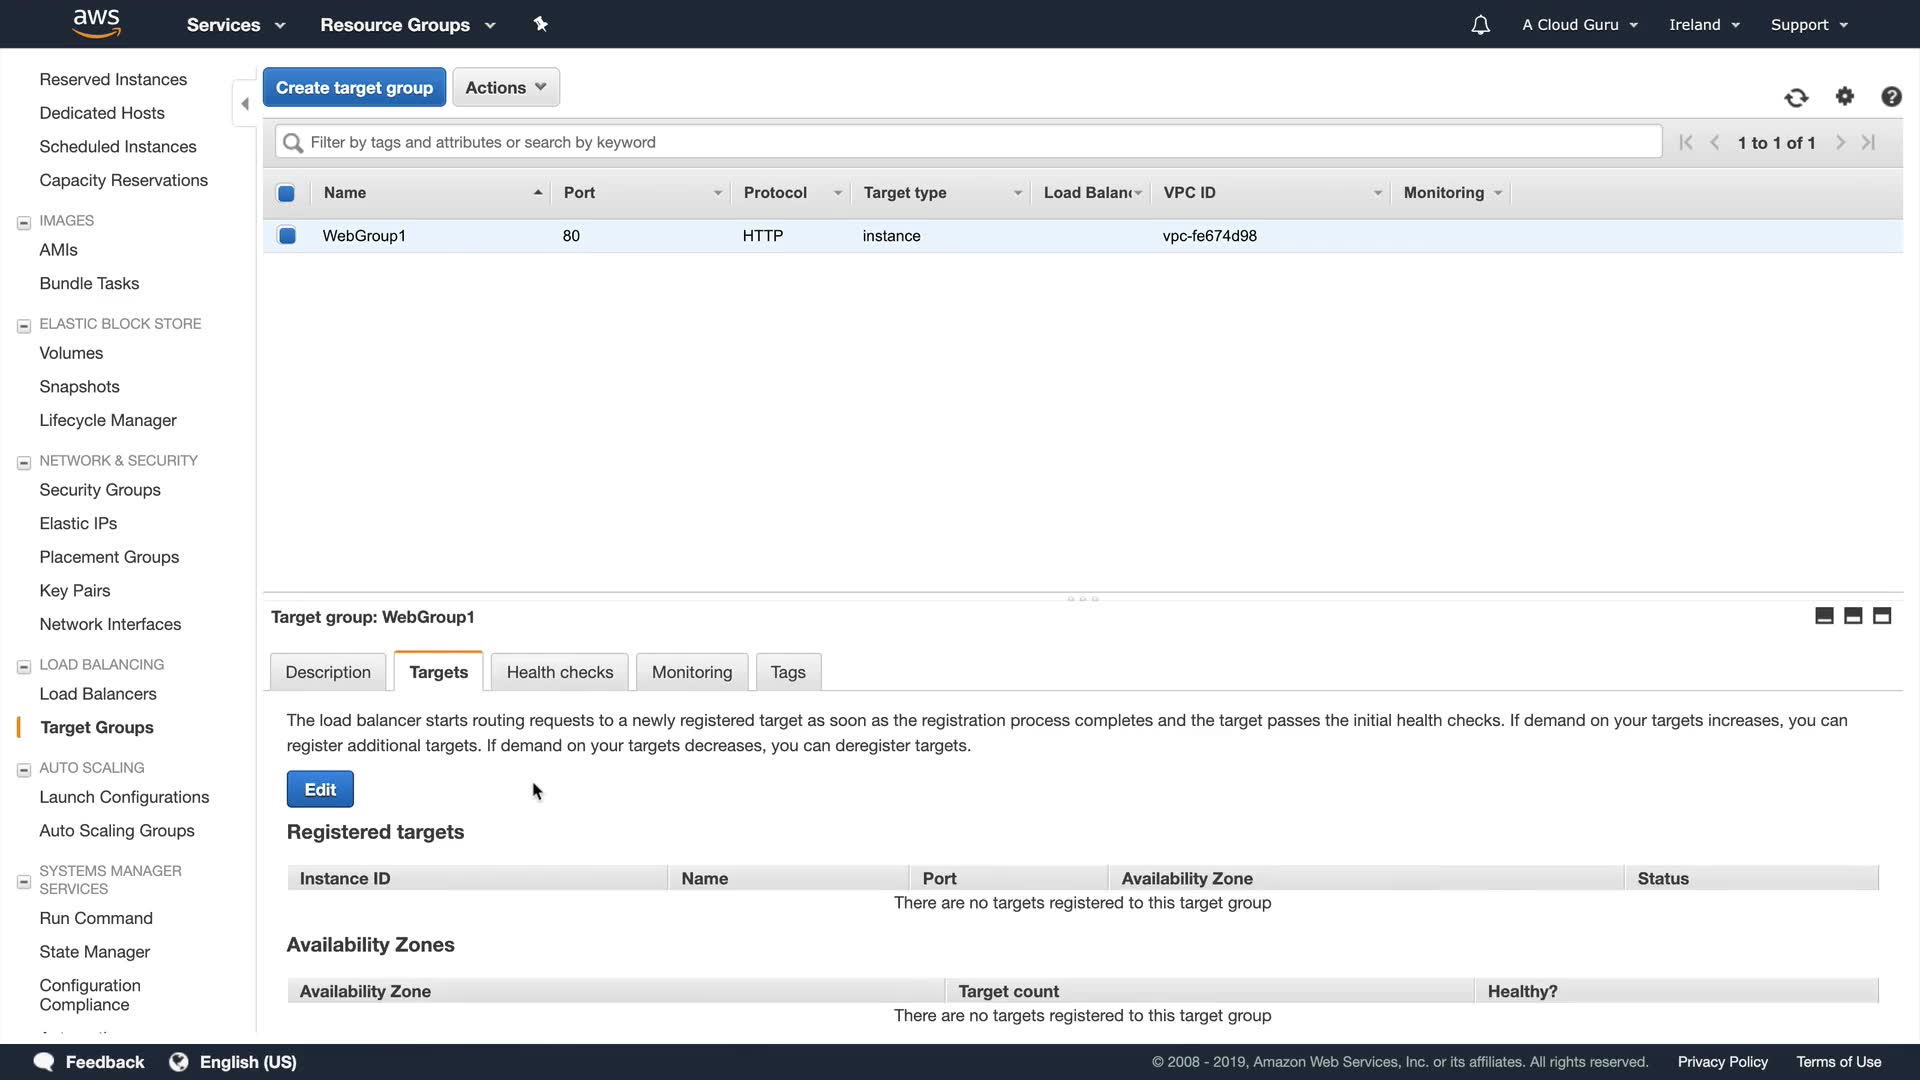Image resolution: width=1920 pixels, height=1080 pixels.
Task: Collapse the left navigation pane arrow
Action: (244, 103)
